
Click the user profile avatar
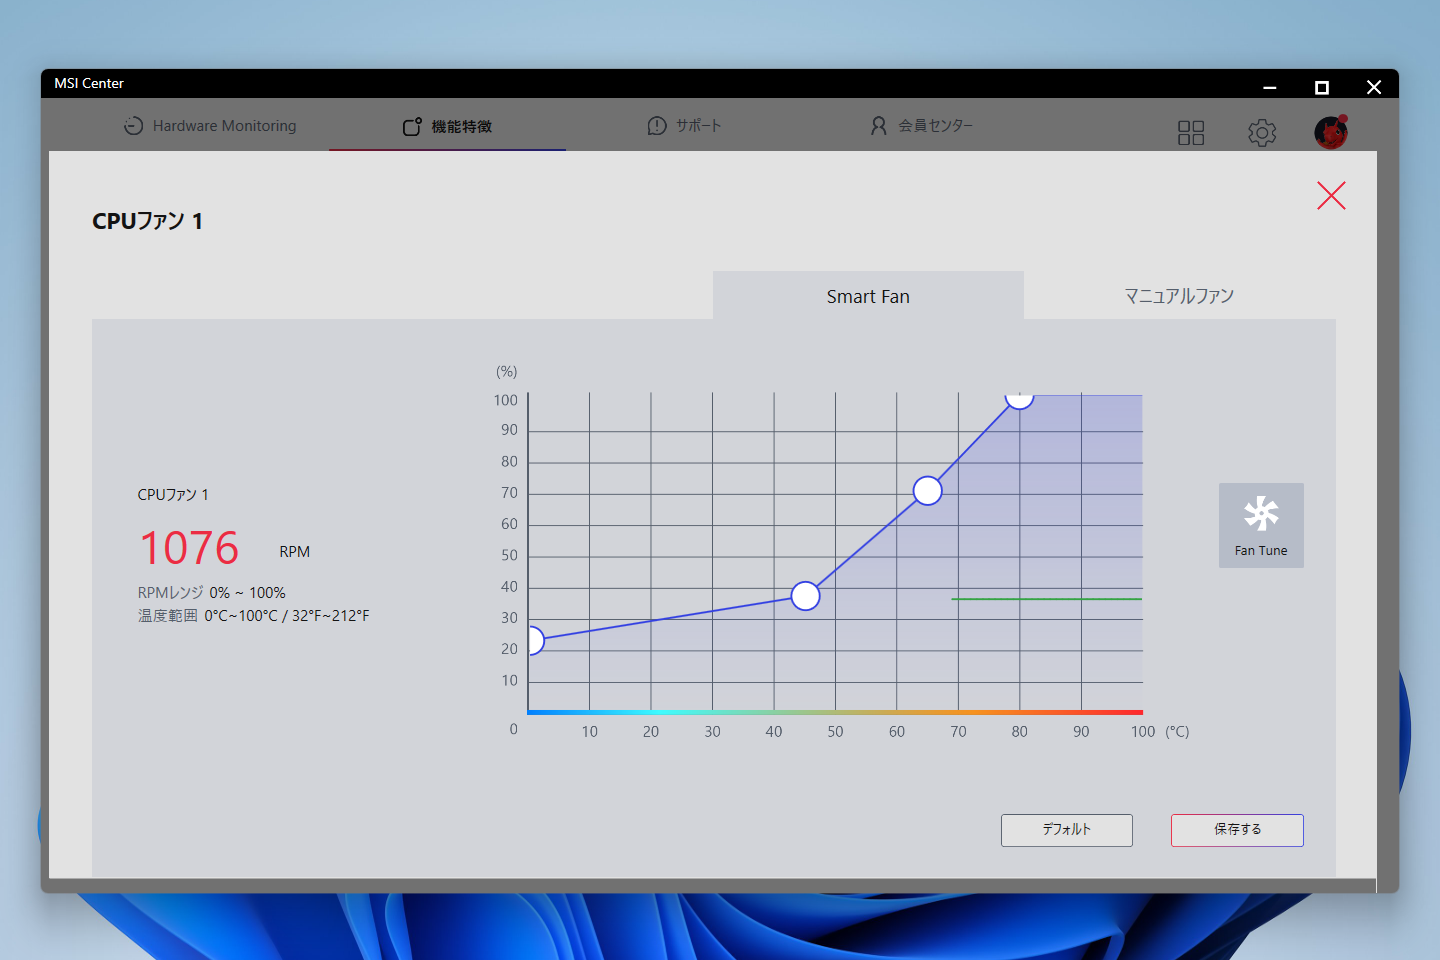[1331, 132]
